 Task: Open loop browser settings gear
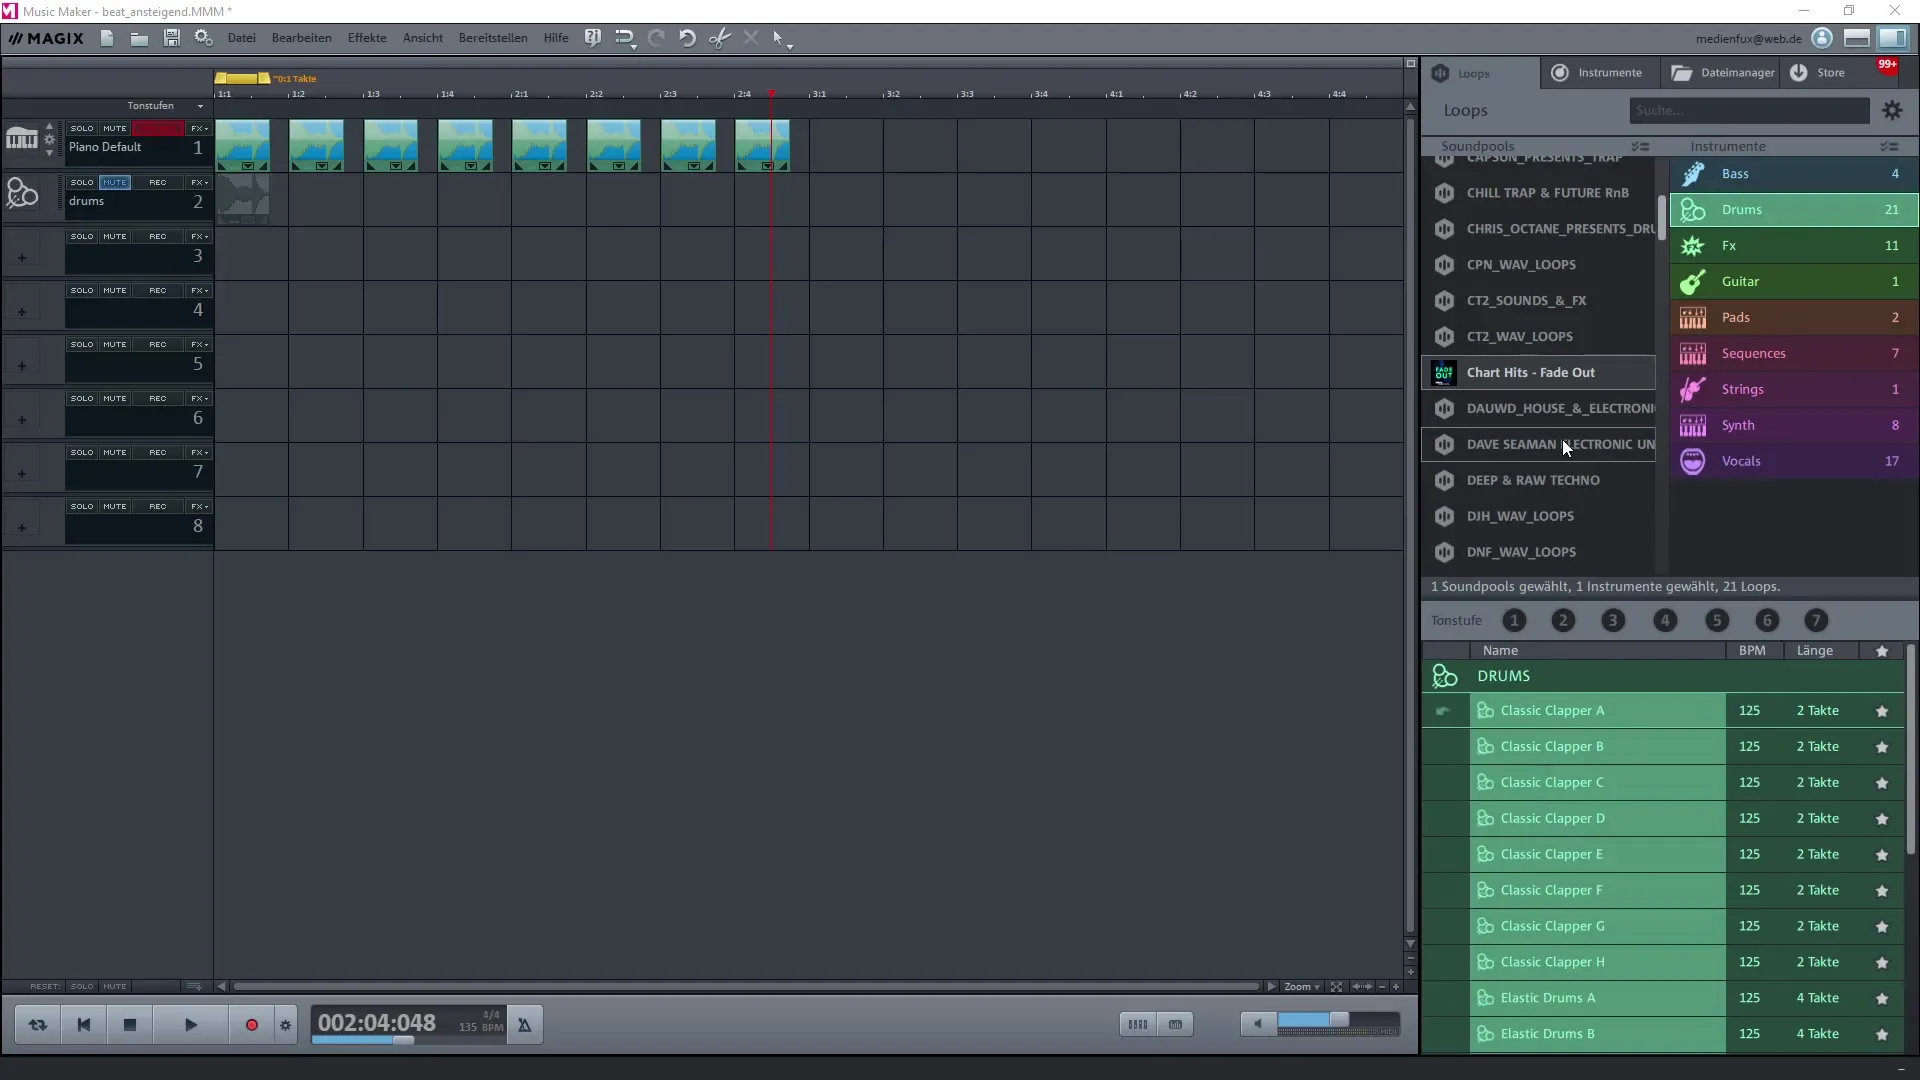(1892, 111)
